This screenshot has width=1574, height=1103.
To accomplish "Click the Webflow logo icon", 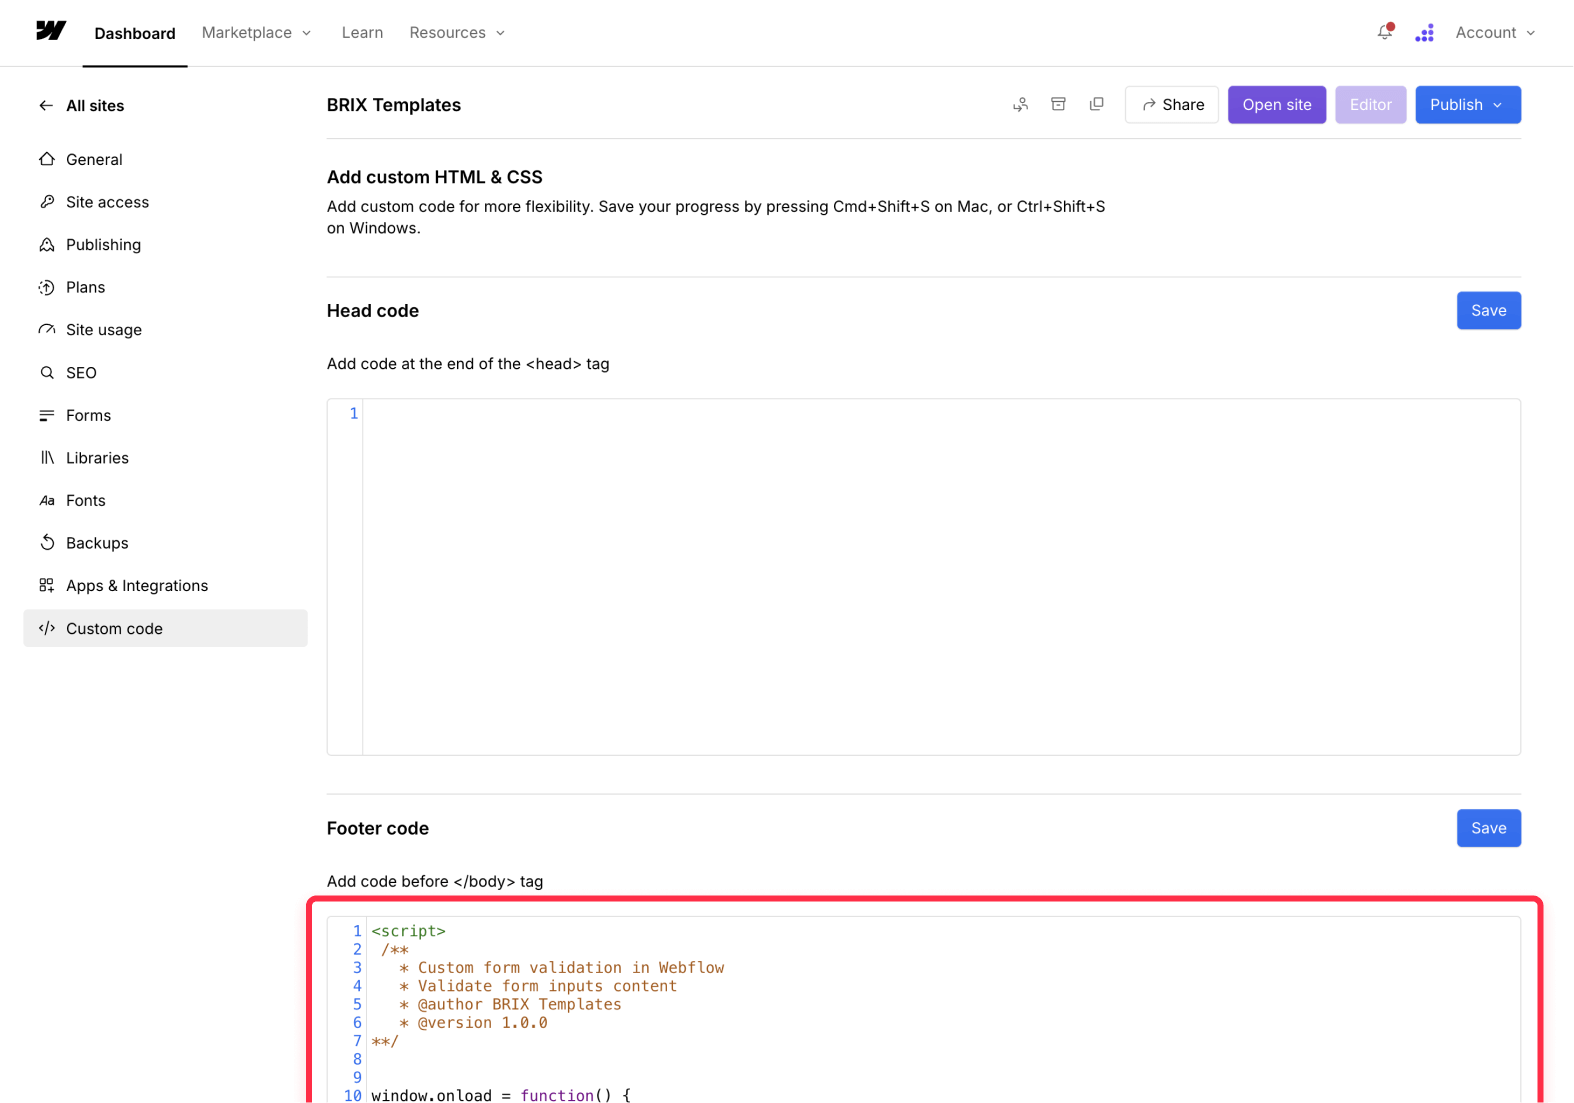I will pyautogui.click(x=51, y=31).
